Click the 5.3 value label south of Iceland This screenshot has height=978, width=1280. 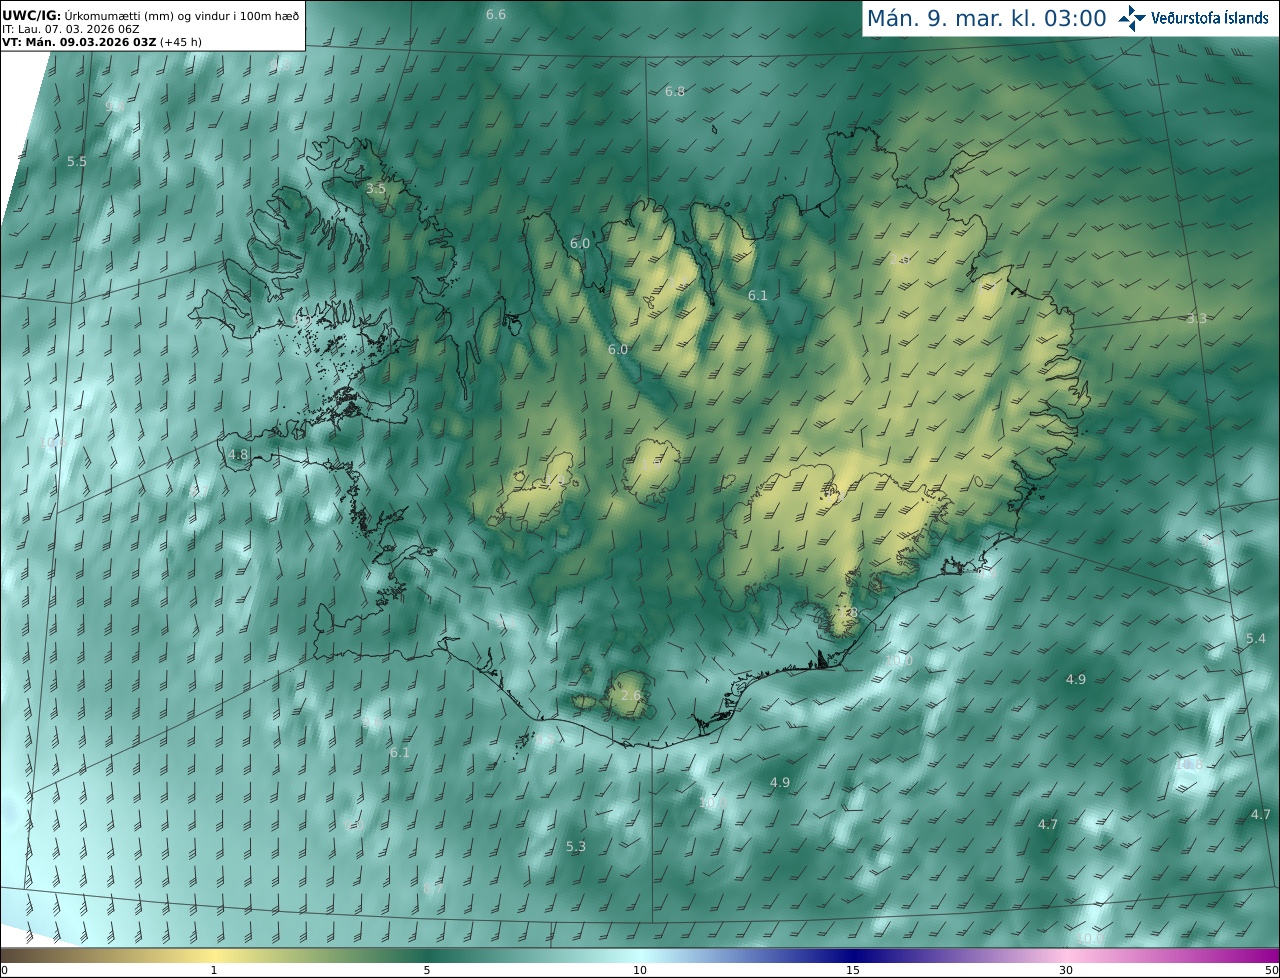(576, 846)
